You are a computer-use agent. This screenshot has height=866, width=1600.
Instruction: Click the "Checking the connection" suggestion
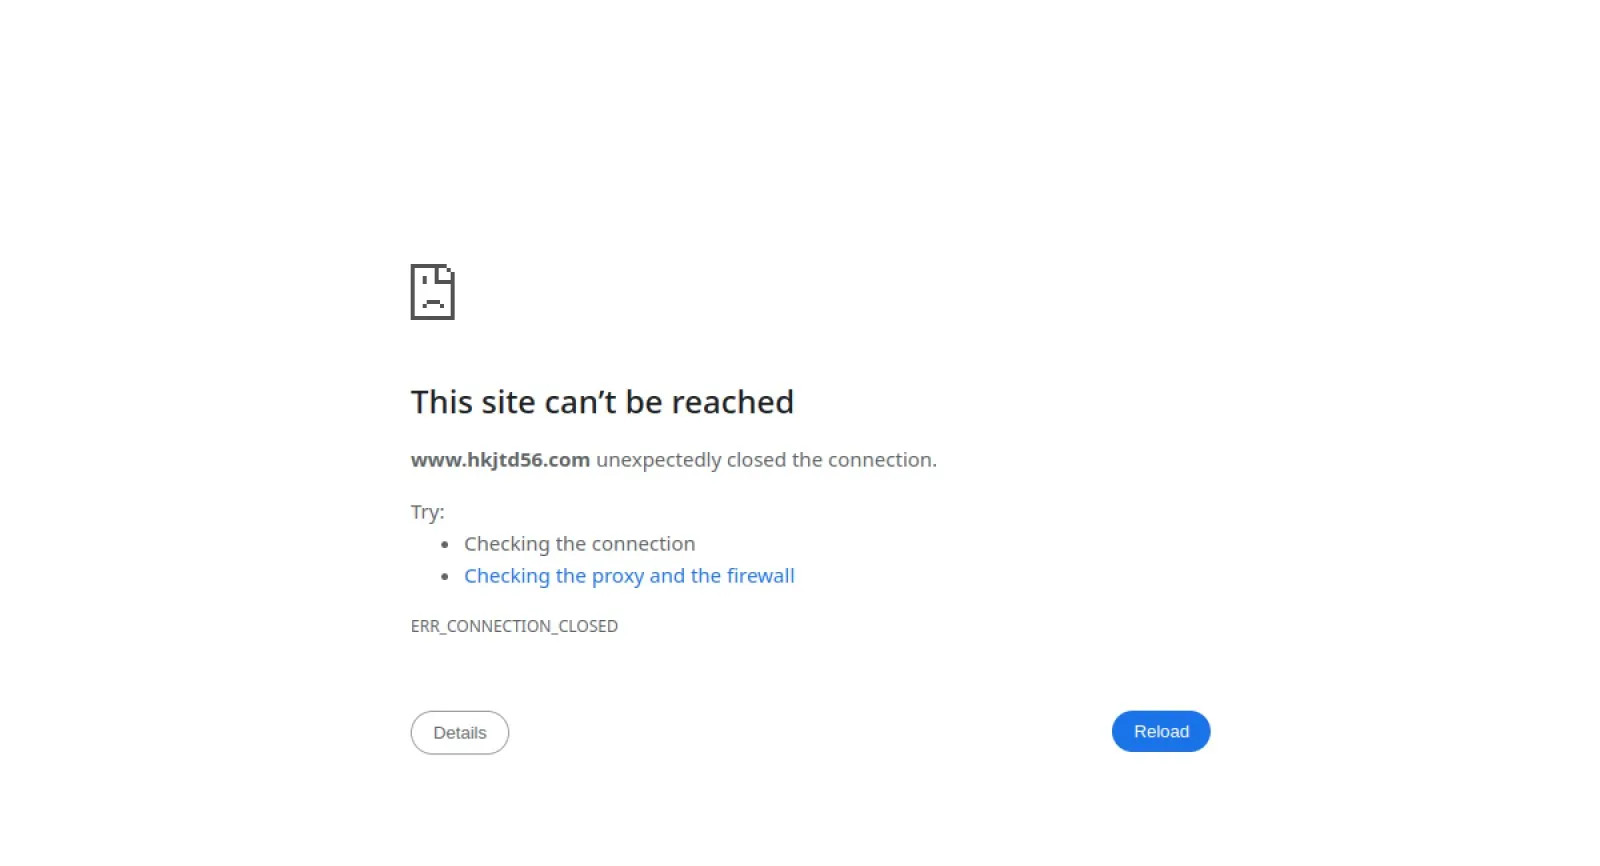(579, 544)
